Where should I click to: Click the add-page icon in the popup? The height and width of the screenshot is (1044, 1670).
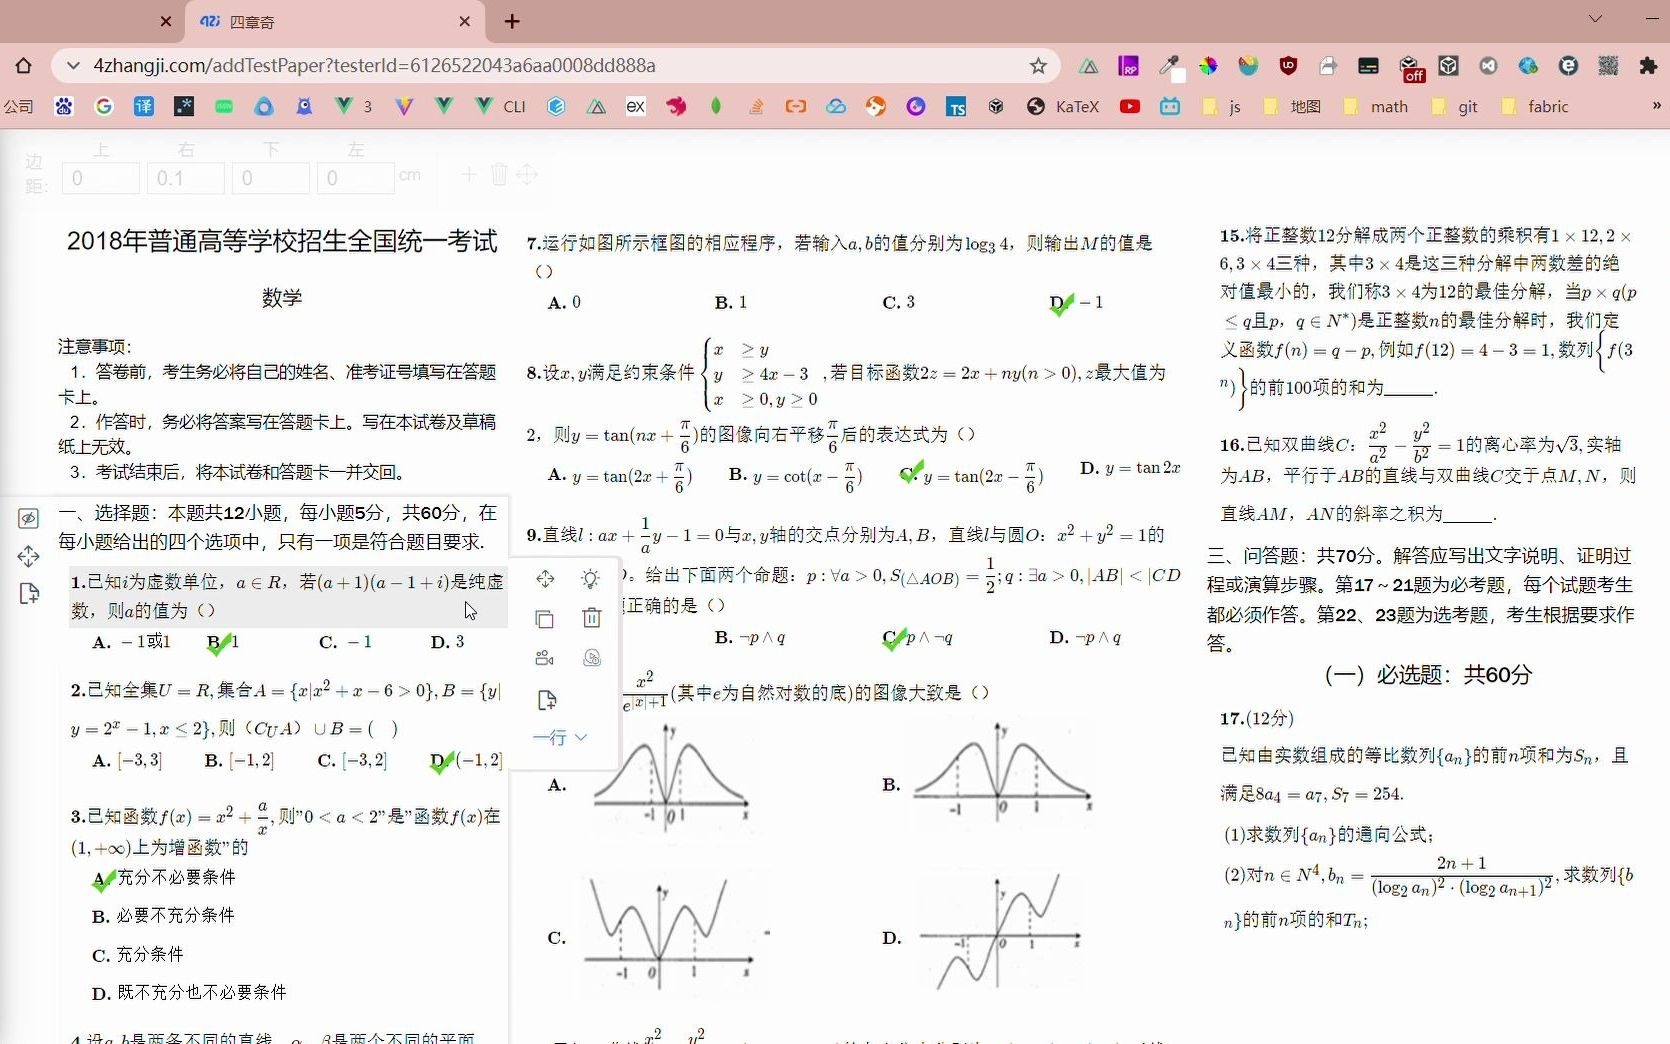click(x=546, y=700)
